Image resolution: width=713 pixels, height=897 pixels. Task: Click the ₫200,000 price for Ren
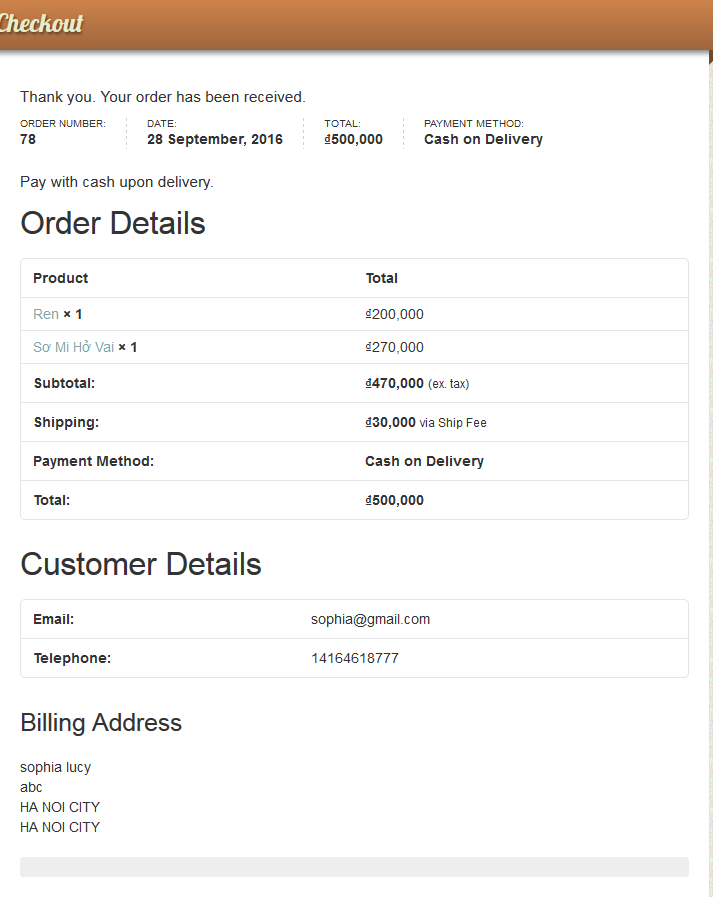[x=395, y=314]
